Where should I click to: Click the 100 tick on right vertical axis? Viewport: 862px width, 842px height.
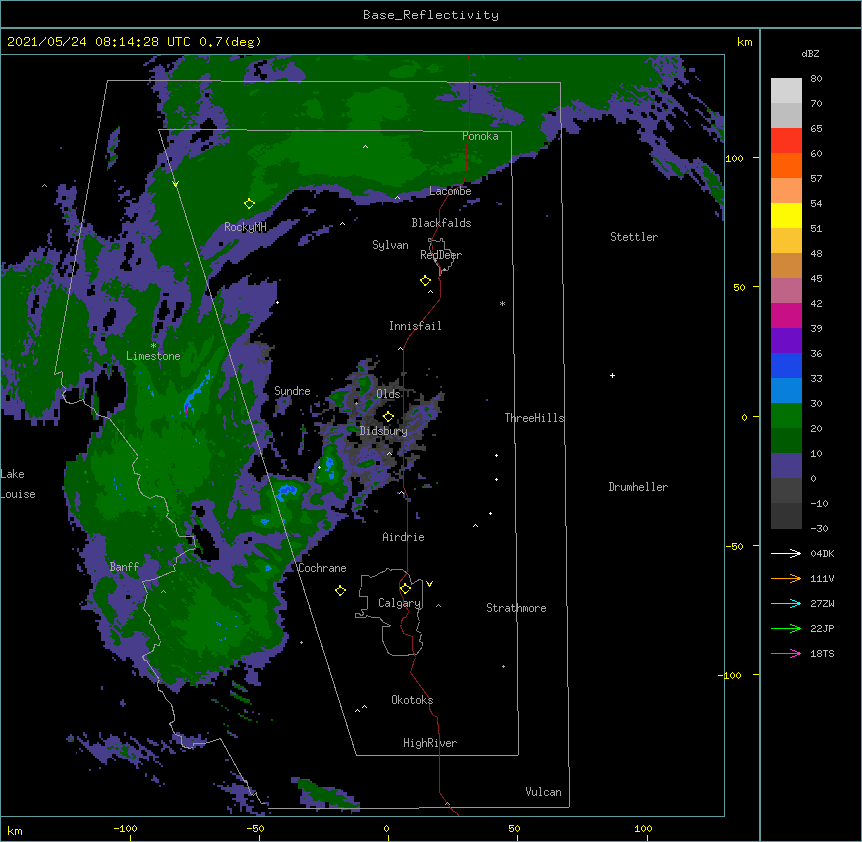(734, 158)
